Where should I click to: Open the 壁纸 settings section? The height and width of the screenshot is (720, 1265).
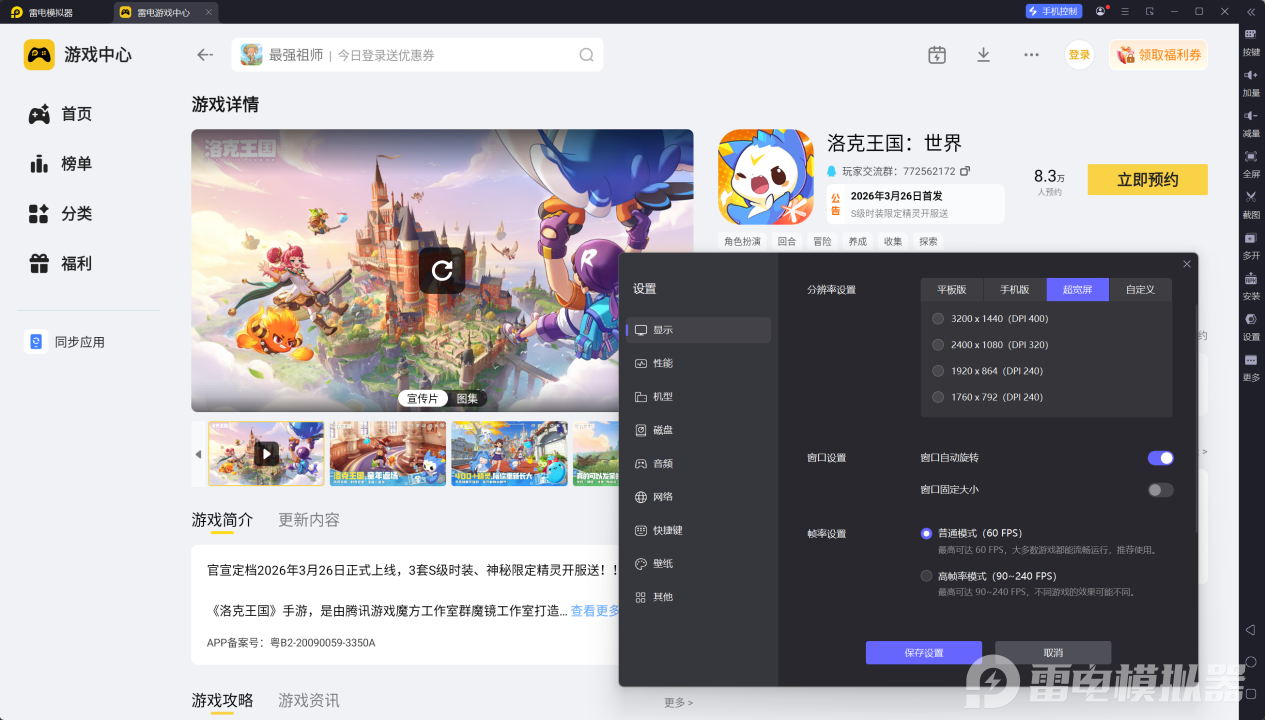[665, 563]
